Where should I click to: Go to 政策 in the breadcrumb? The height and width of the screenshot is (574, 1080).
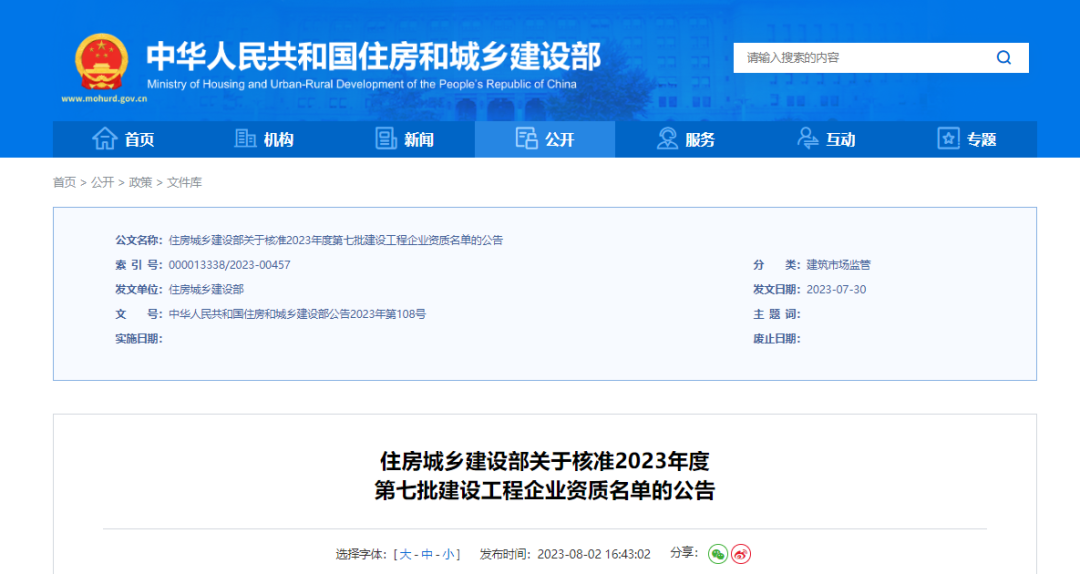coord(140,182)
